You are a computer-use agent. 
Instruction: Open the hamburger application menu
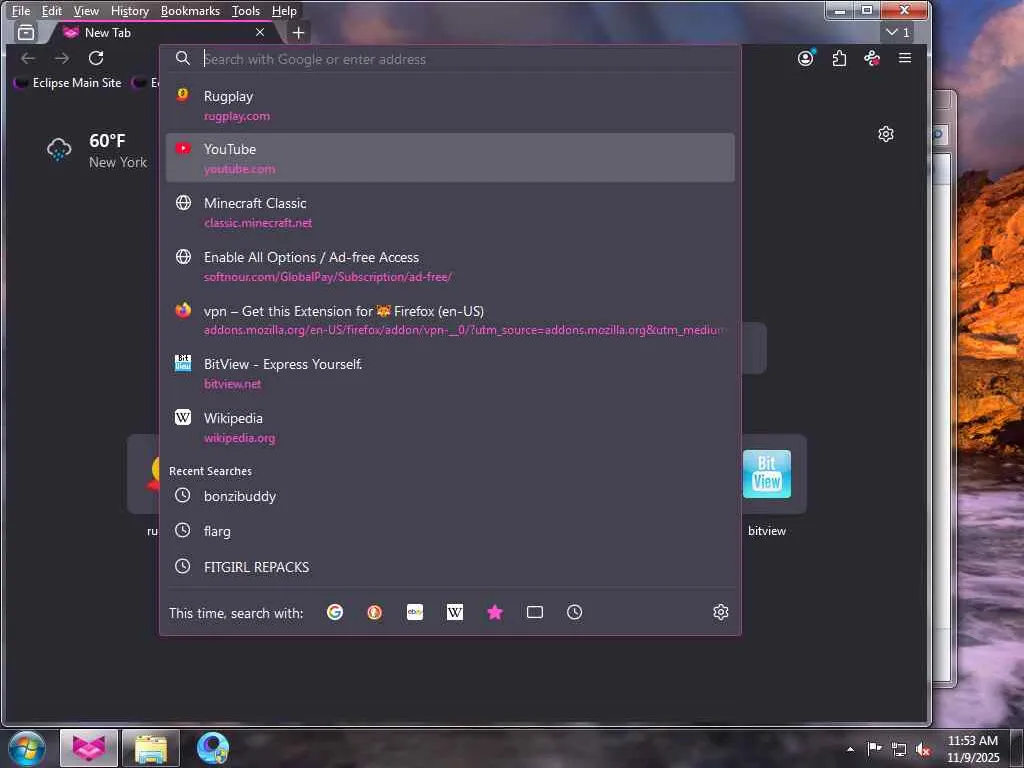(x=904, y=58)
